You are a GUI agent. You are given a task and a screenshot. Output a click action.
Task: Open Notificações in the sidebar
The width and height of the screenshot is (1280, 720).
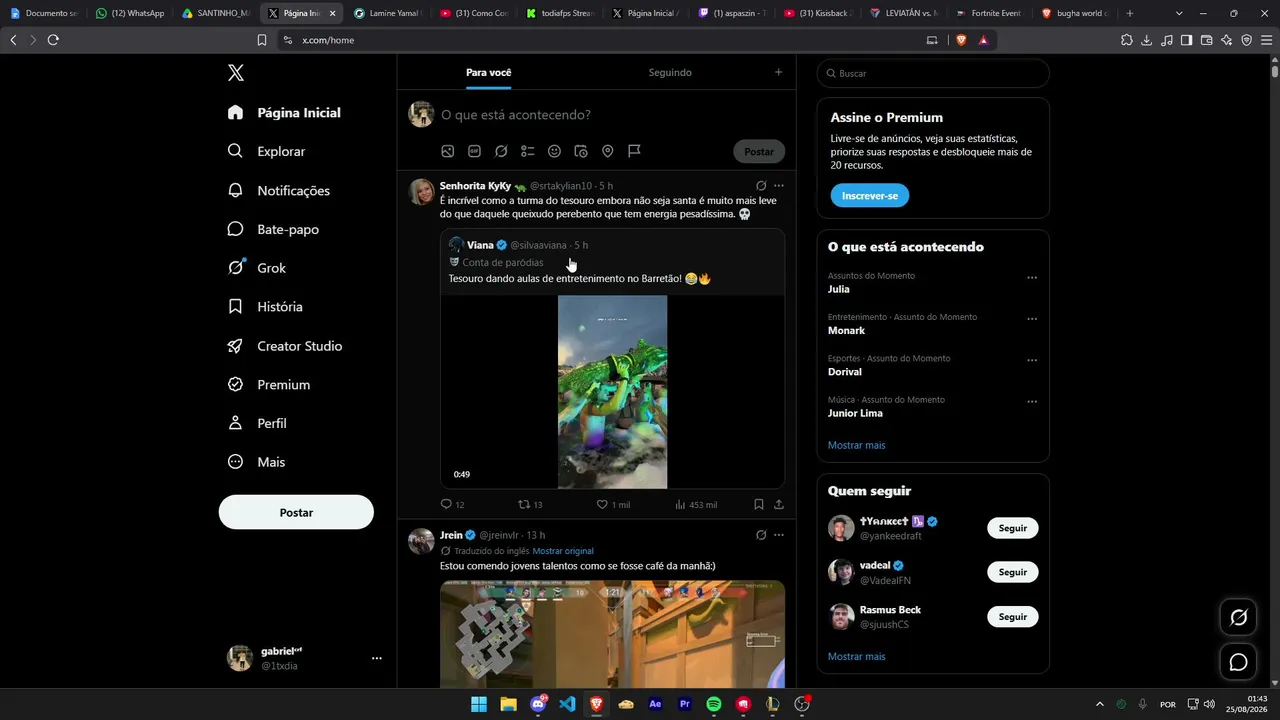pyautogui.click(x=279, y=190)
